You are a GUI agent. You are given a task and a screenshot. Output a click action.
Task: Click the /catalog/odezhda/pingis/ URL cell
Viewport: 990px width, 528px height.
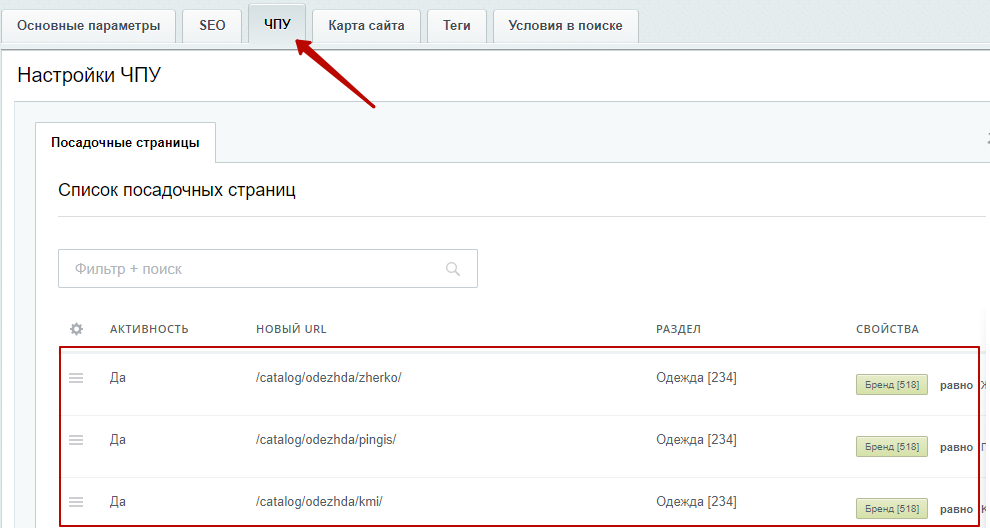(x=326, y=439)
